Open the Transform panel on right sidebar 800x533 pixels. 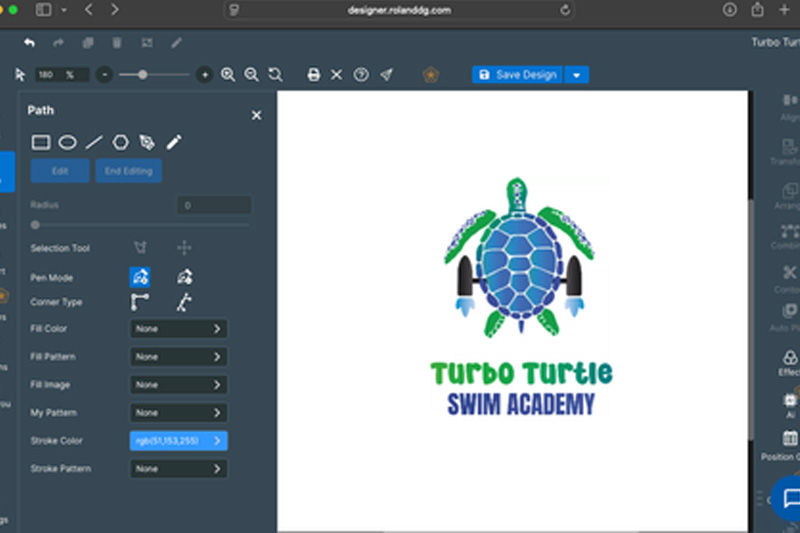788,152
